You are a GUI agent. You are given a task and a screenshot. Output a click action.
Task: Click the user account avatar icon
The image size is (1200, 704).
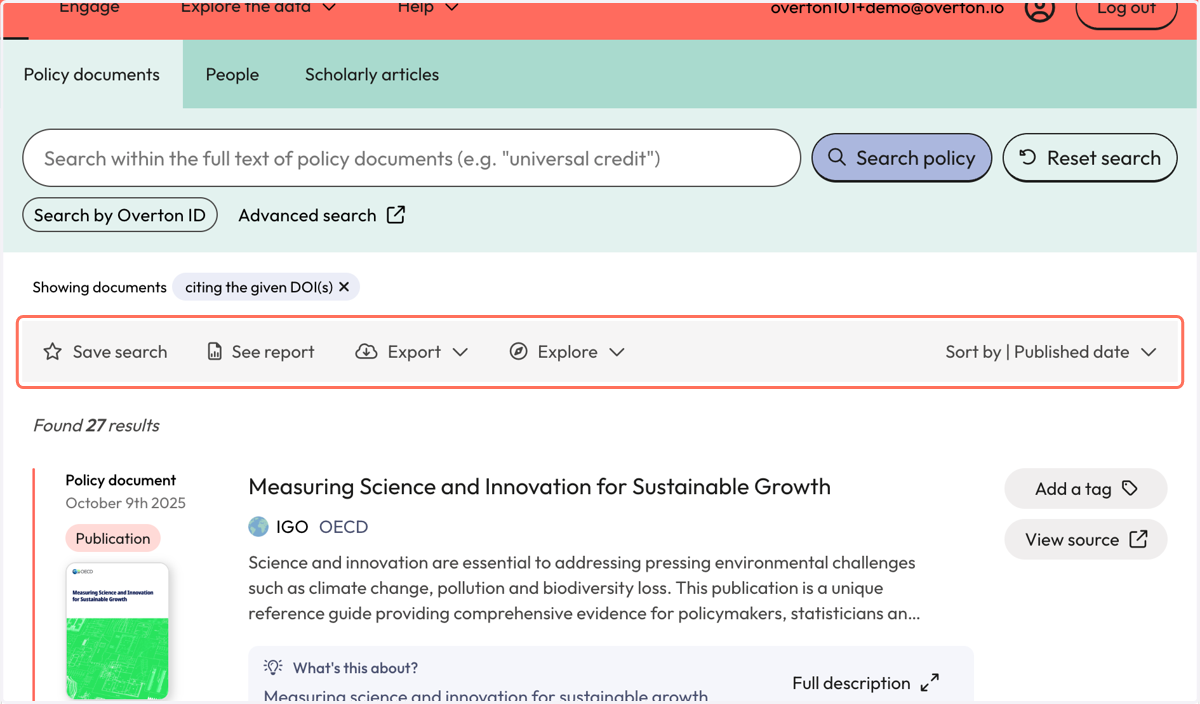click(1040, 9)
